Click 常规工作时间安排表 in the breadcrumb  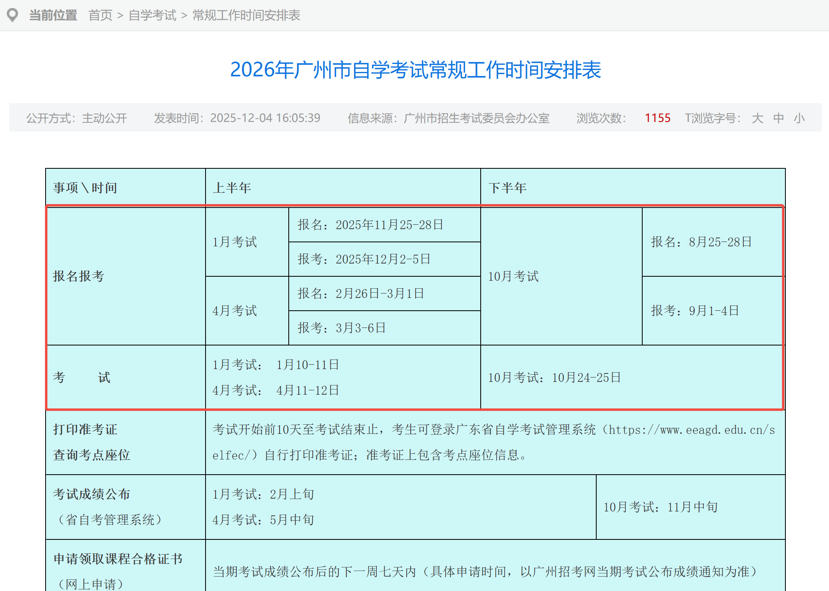[x=246, y=15]
